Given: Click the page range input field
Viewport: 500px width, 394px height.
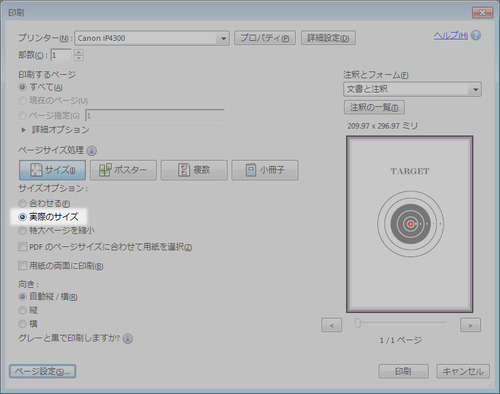Looking at the screenshot, I should 155,116.
